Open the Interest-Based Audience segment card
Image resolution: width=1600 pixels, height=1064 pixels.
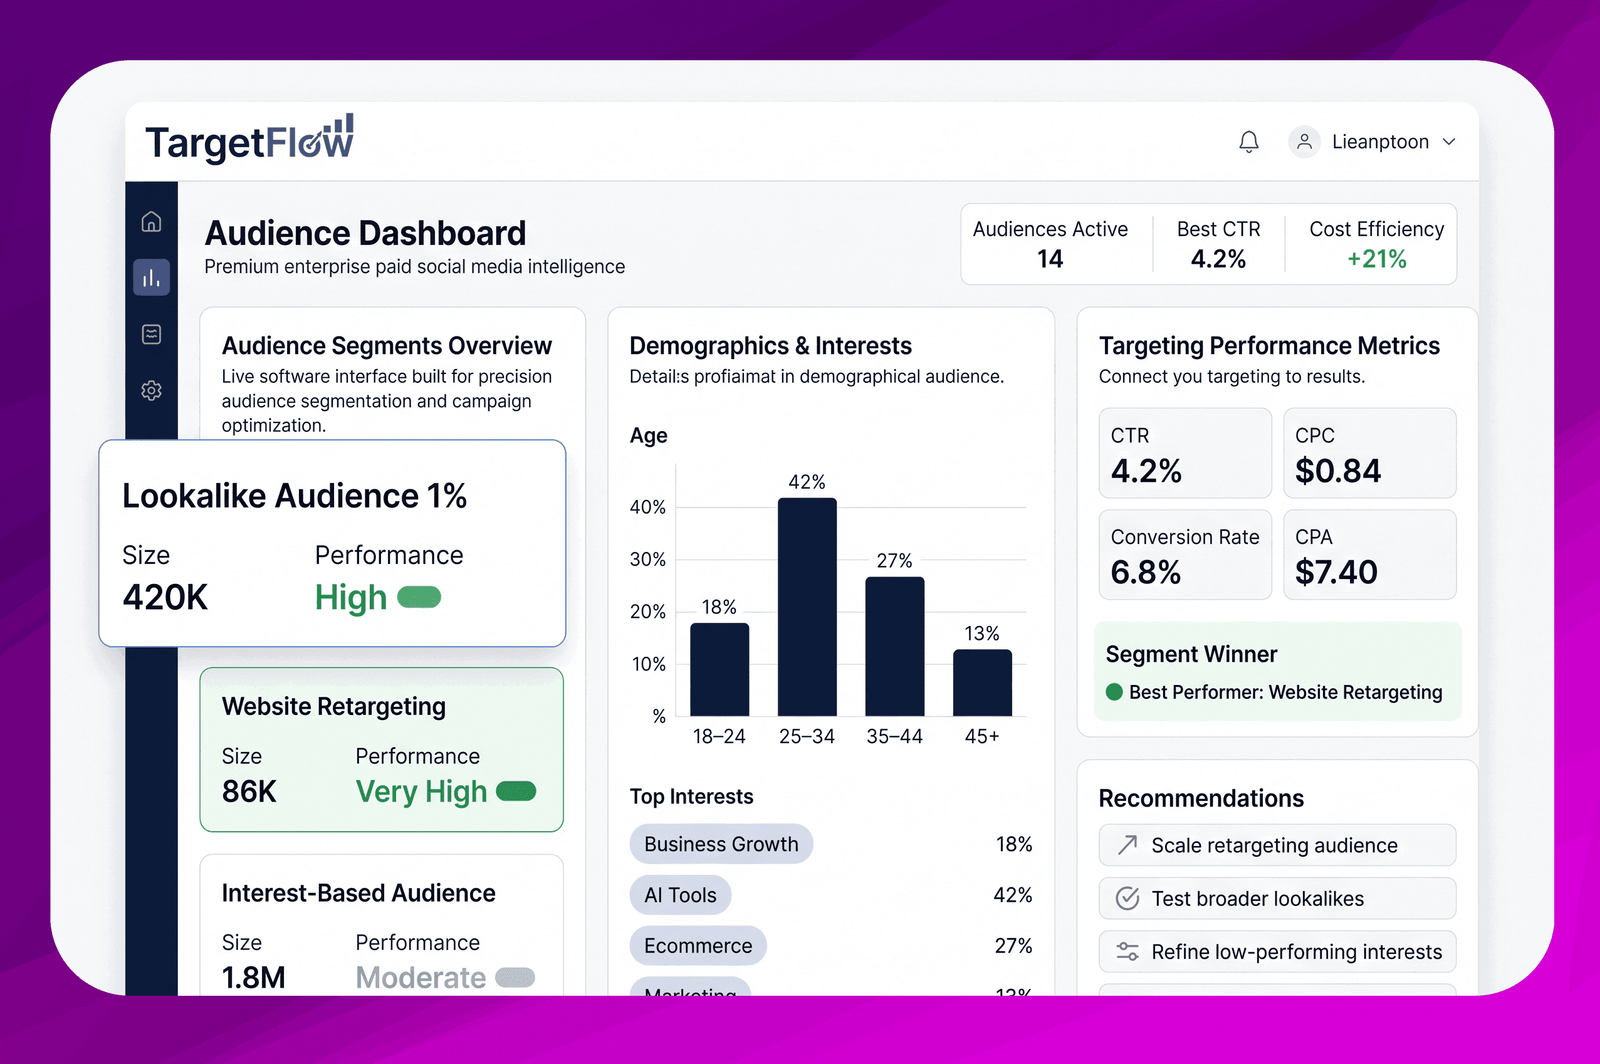381,925
